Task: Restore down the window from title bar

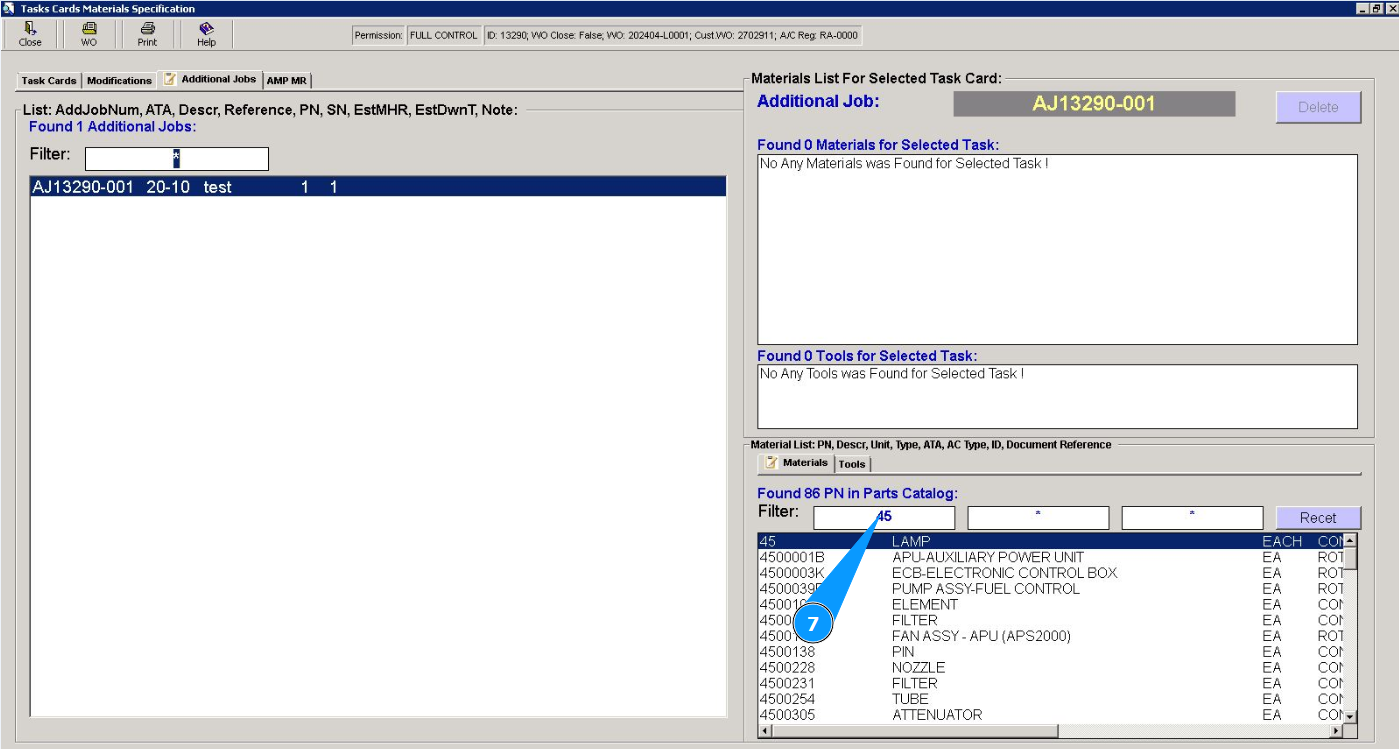Action: tap(1376, 8)
